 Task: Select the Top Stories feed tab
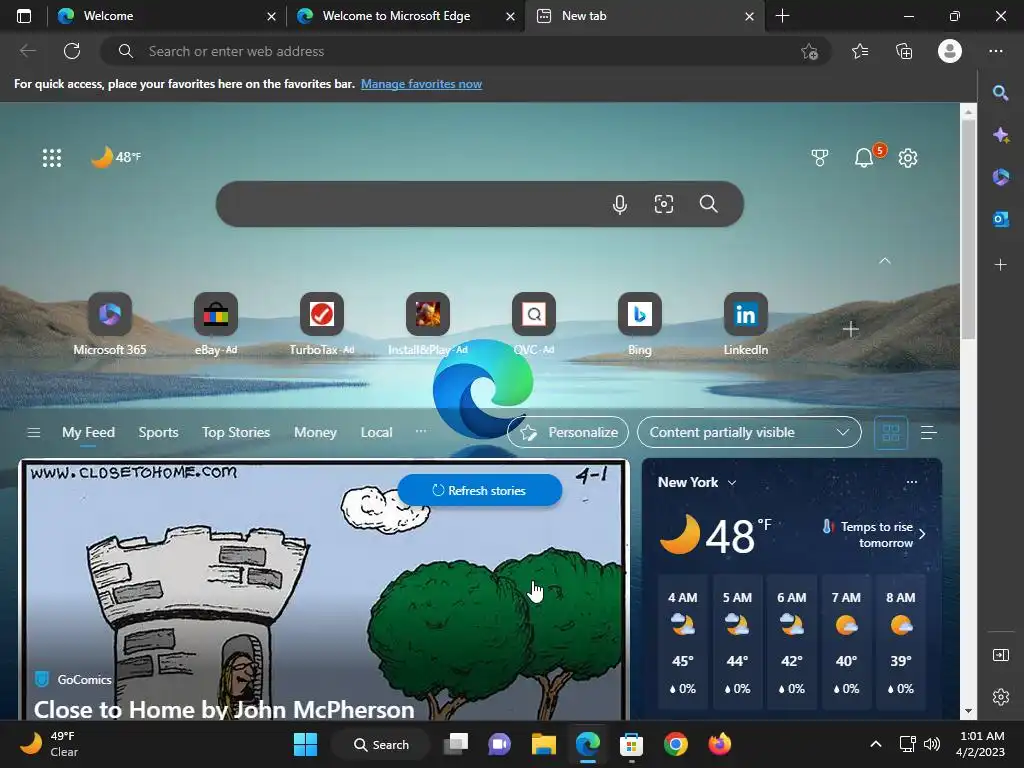coord(236,432)
